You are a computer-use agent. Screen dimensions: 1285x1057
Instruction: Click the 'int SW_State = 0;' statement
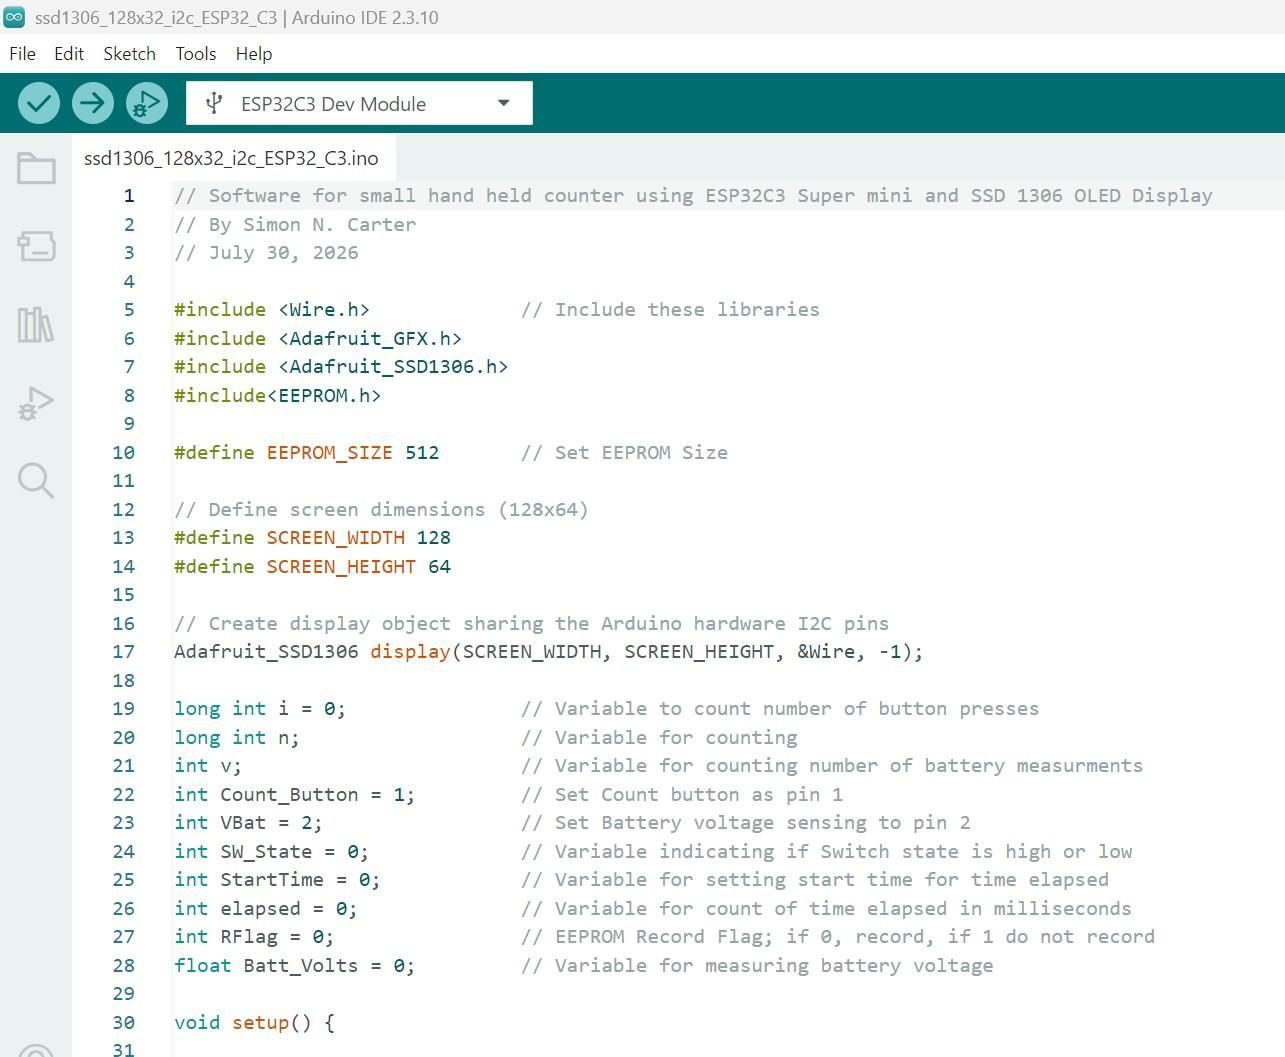pyautogui.click(x=272, y=852)
